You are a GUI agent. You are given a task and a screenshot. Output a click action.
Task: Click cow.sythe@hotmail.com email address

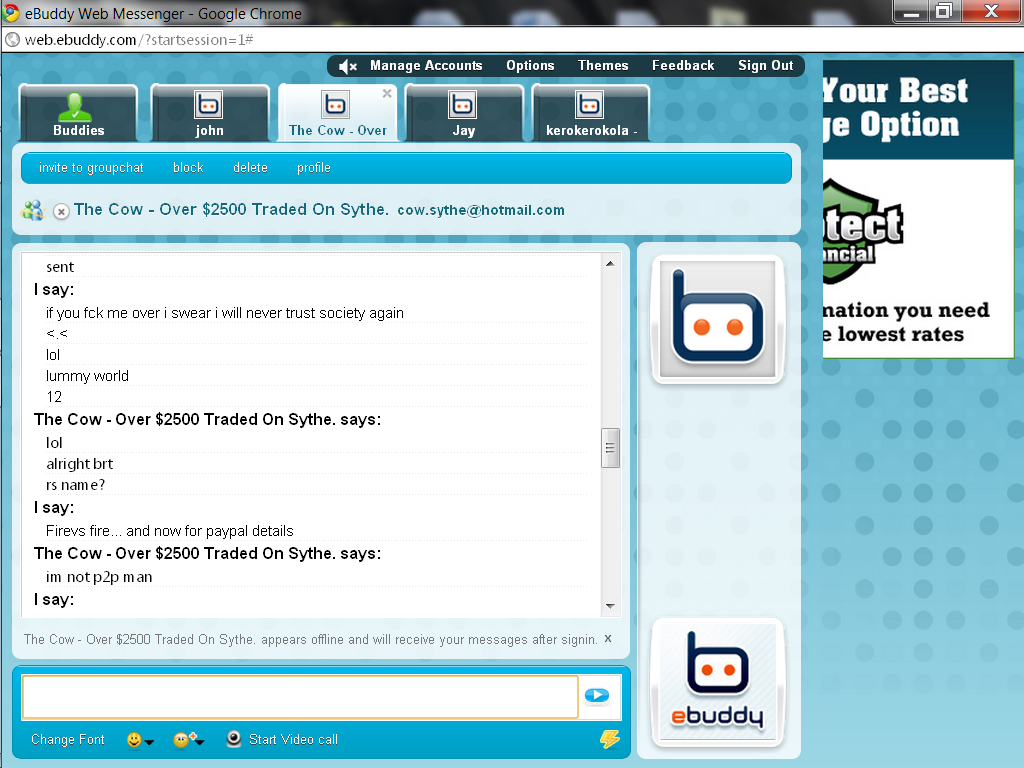(481, 210)
